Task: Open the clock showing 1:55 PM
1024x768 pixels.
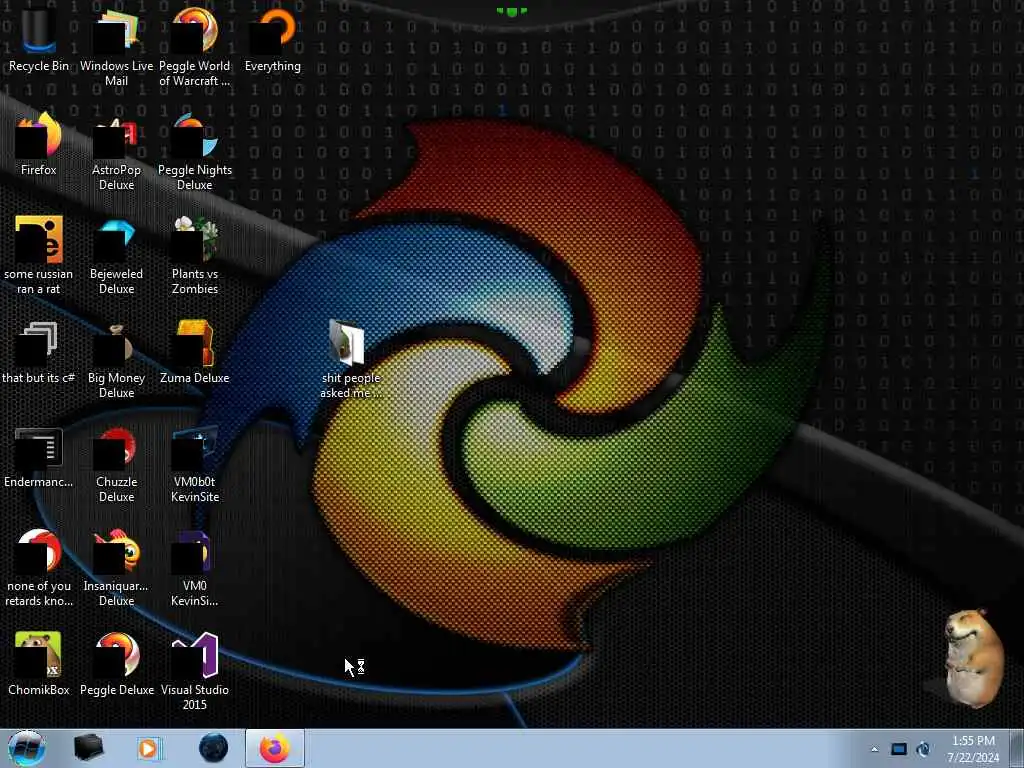Action: [973, 749]
